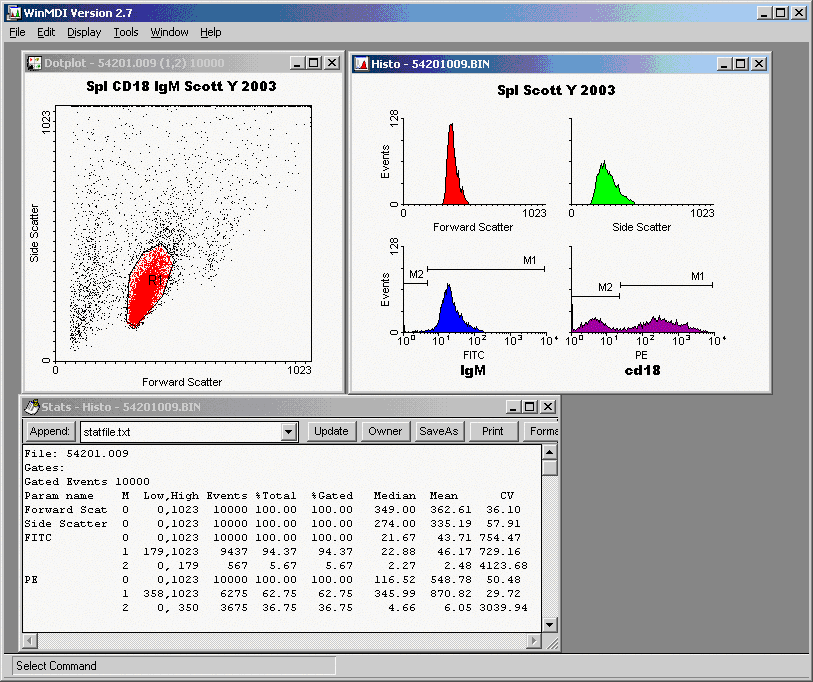The width and height of the screenshot is (813, 682).
Task: Open the Window menu
Action: [169, 32]
